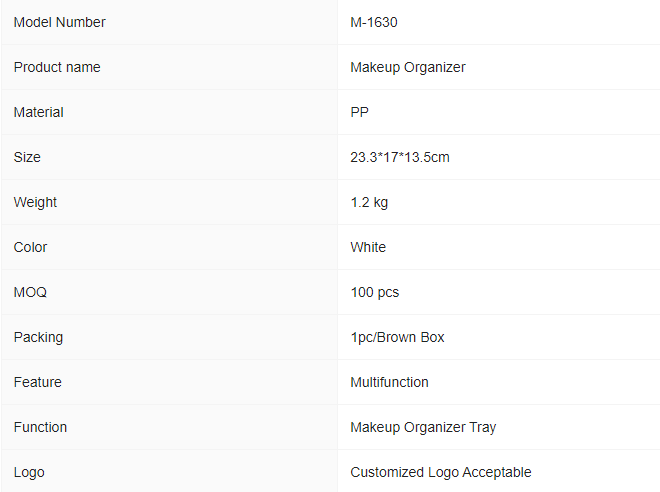Click the Logo row label
This screenshot has height=492, width=660.
(29, 473)
